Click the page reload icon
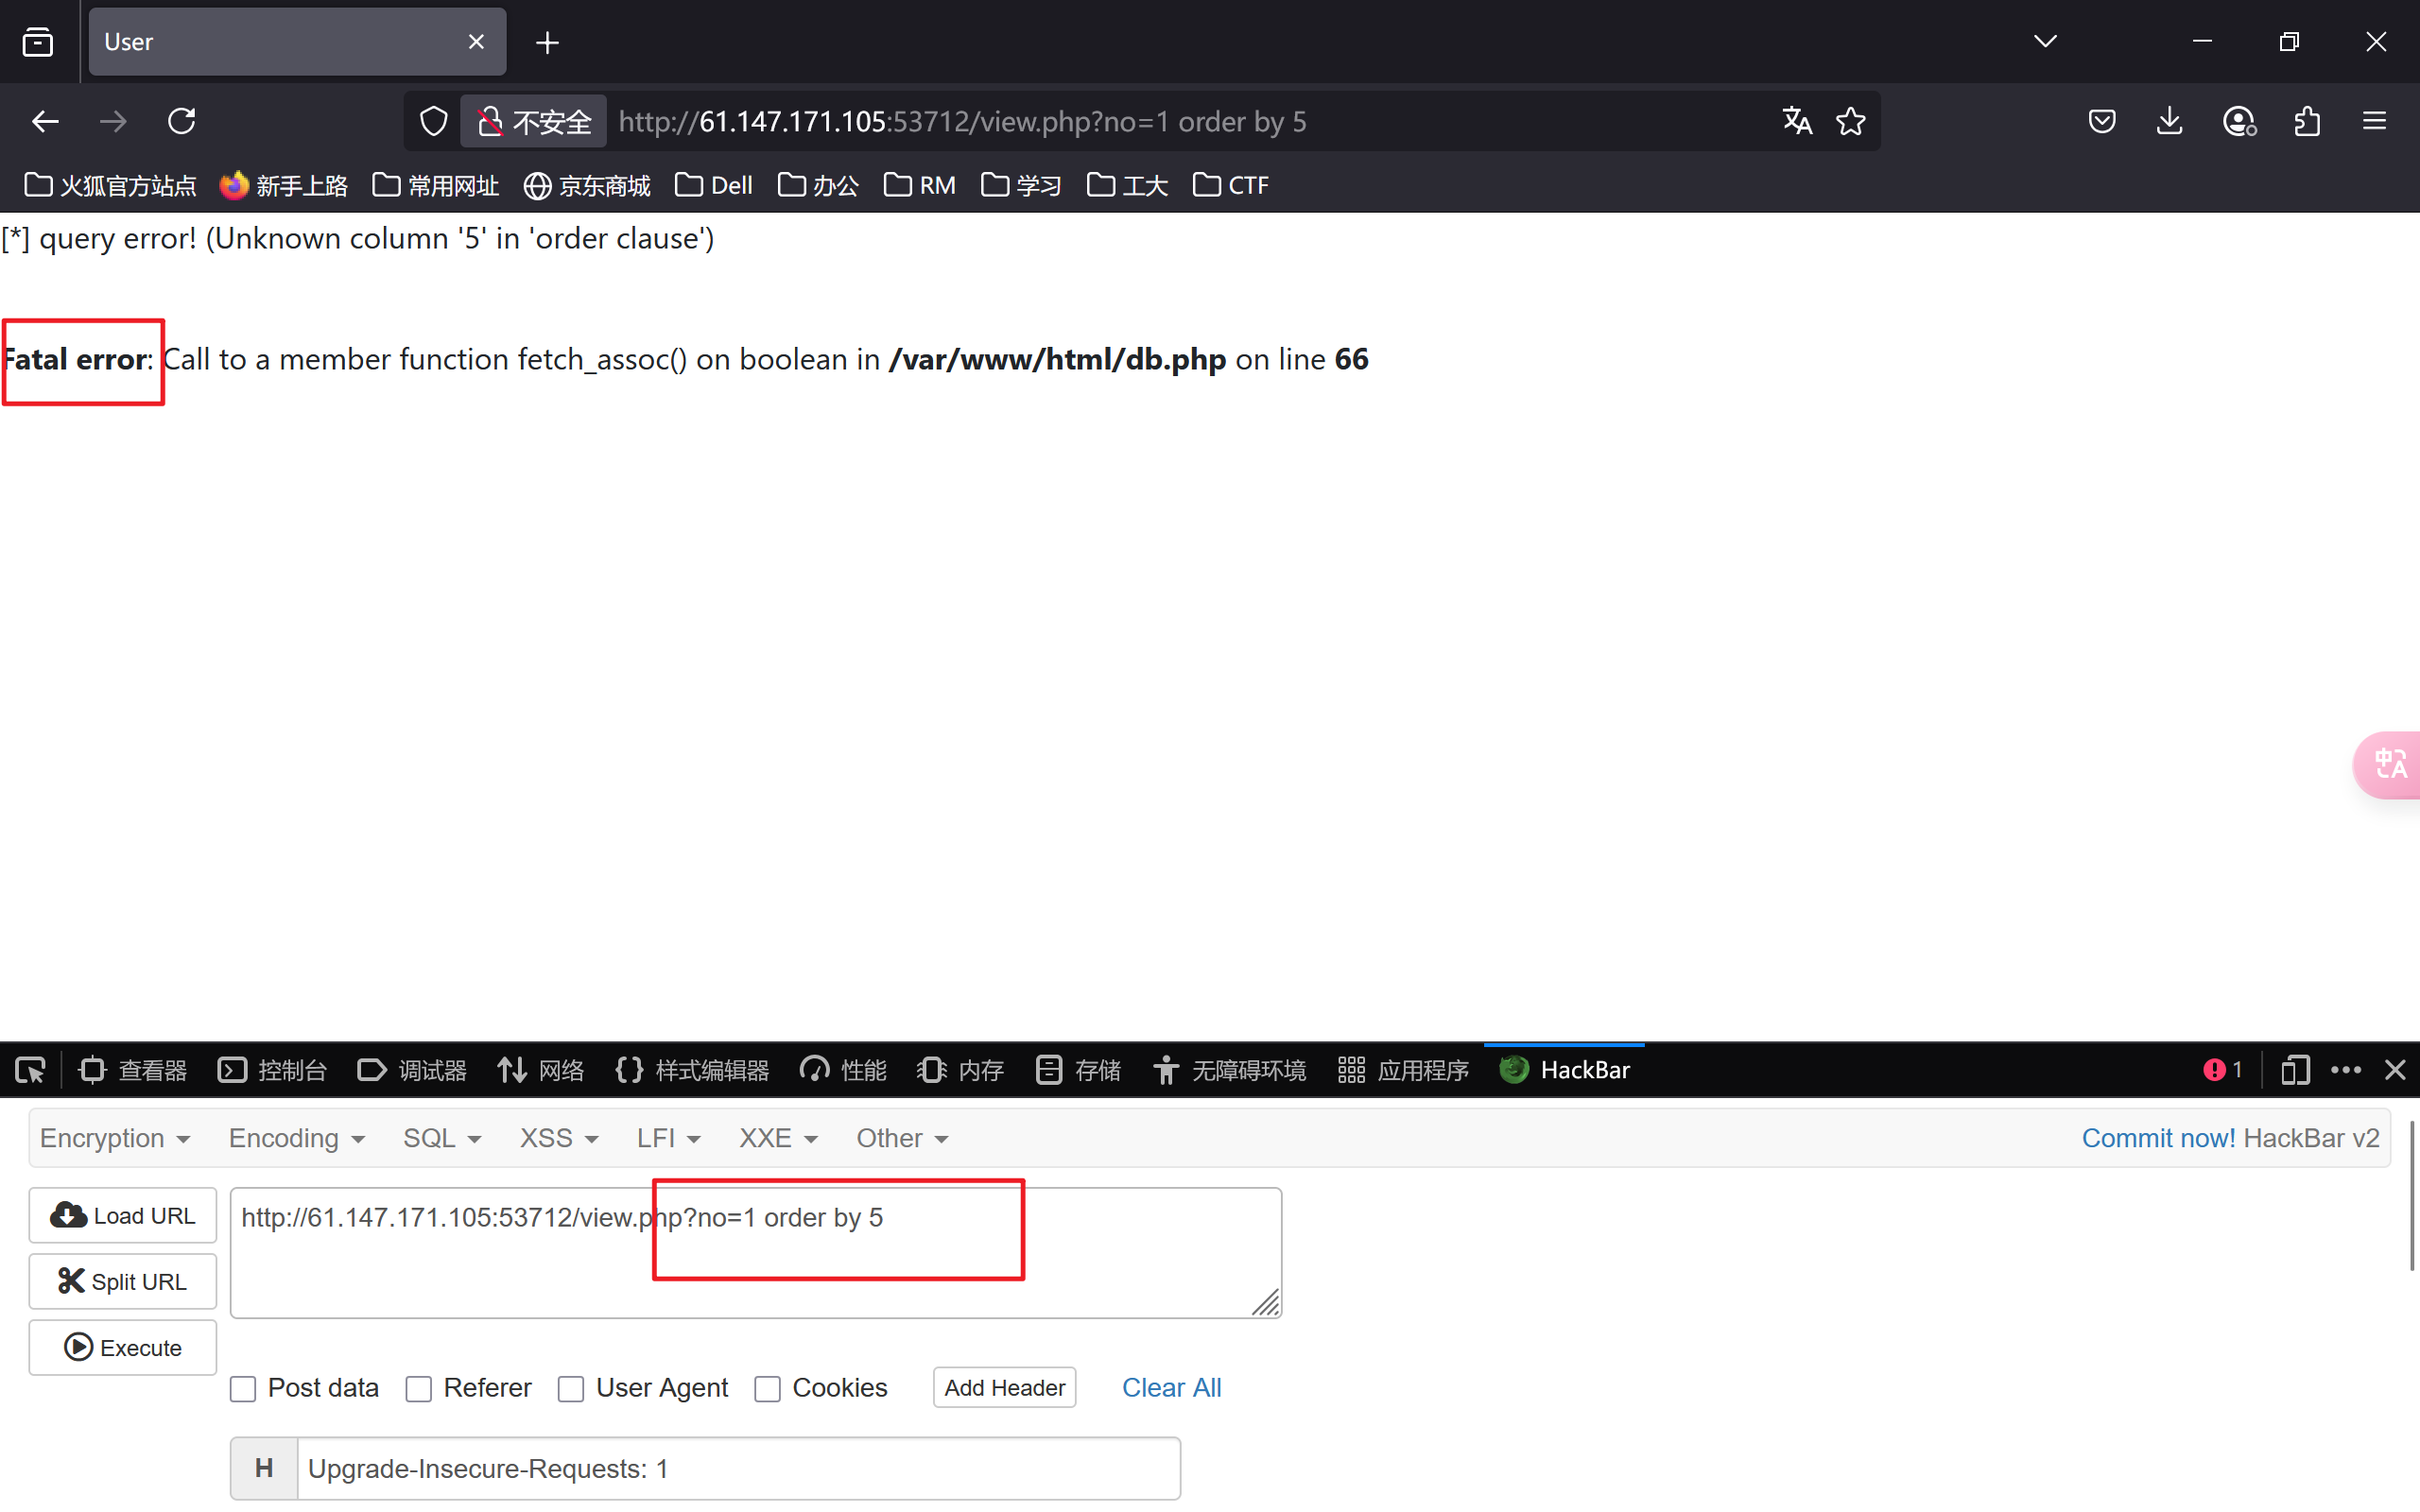 pos(181,122)
